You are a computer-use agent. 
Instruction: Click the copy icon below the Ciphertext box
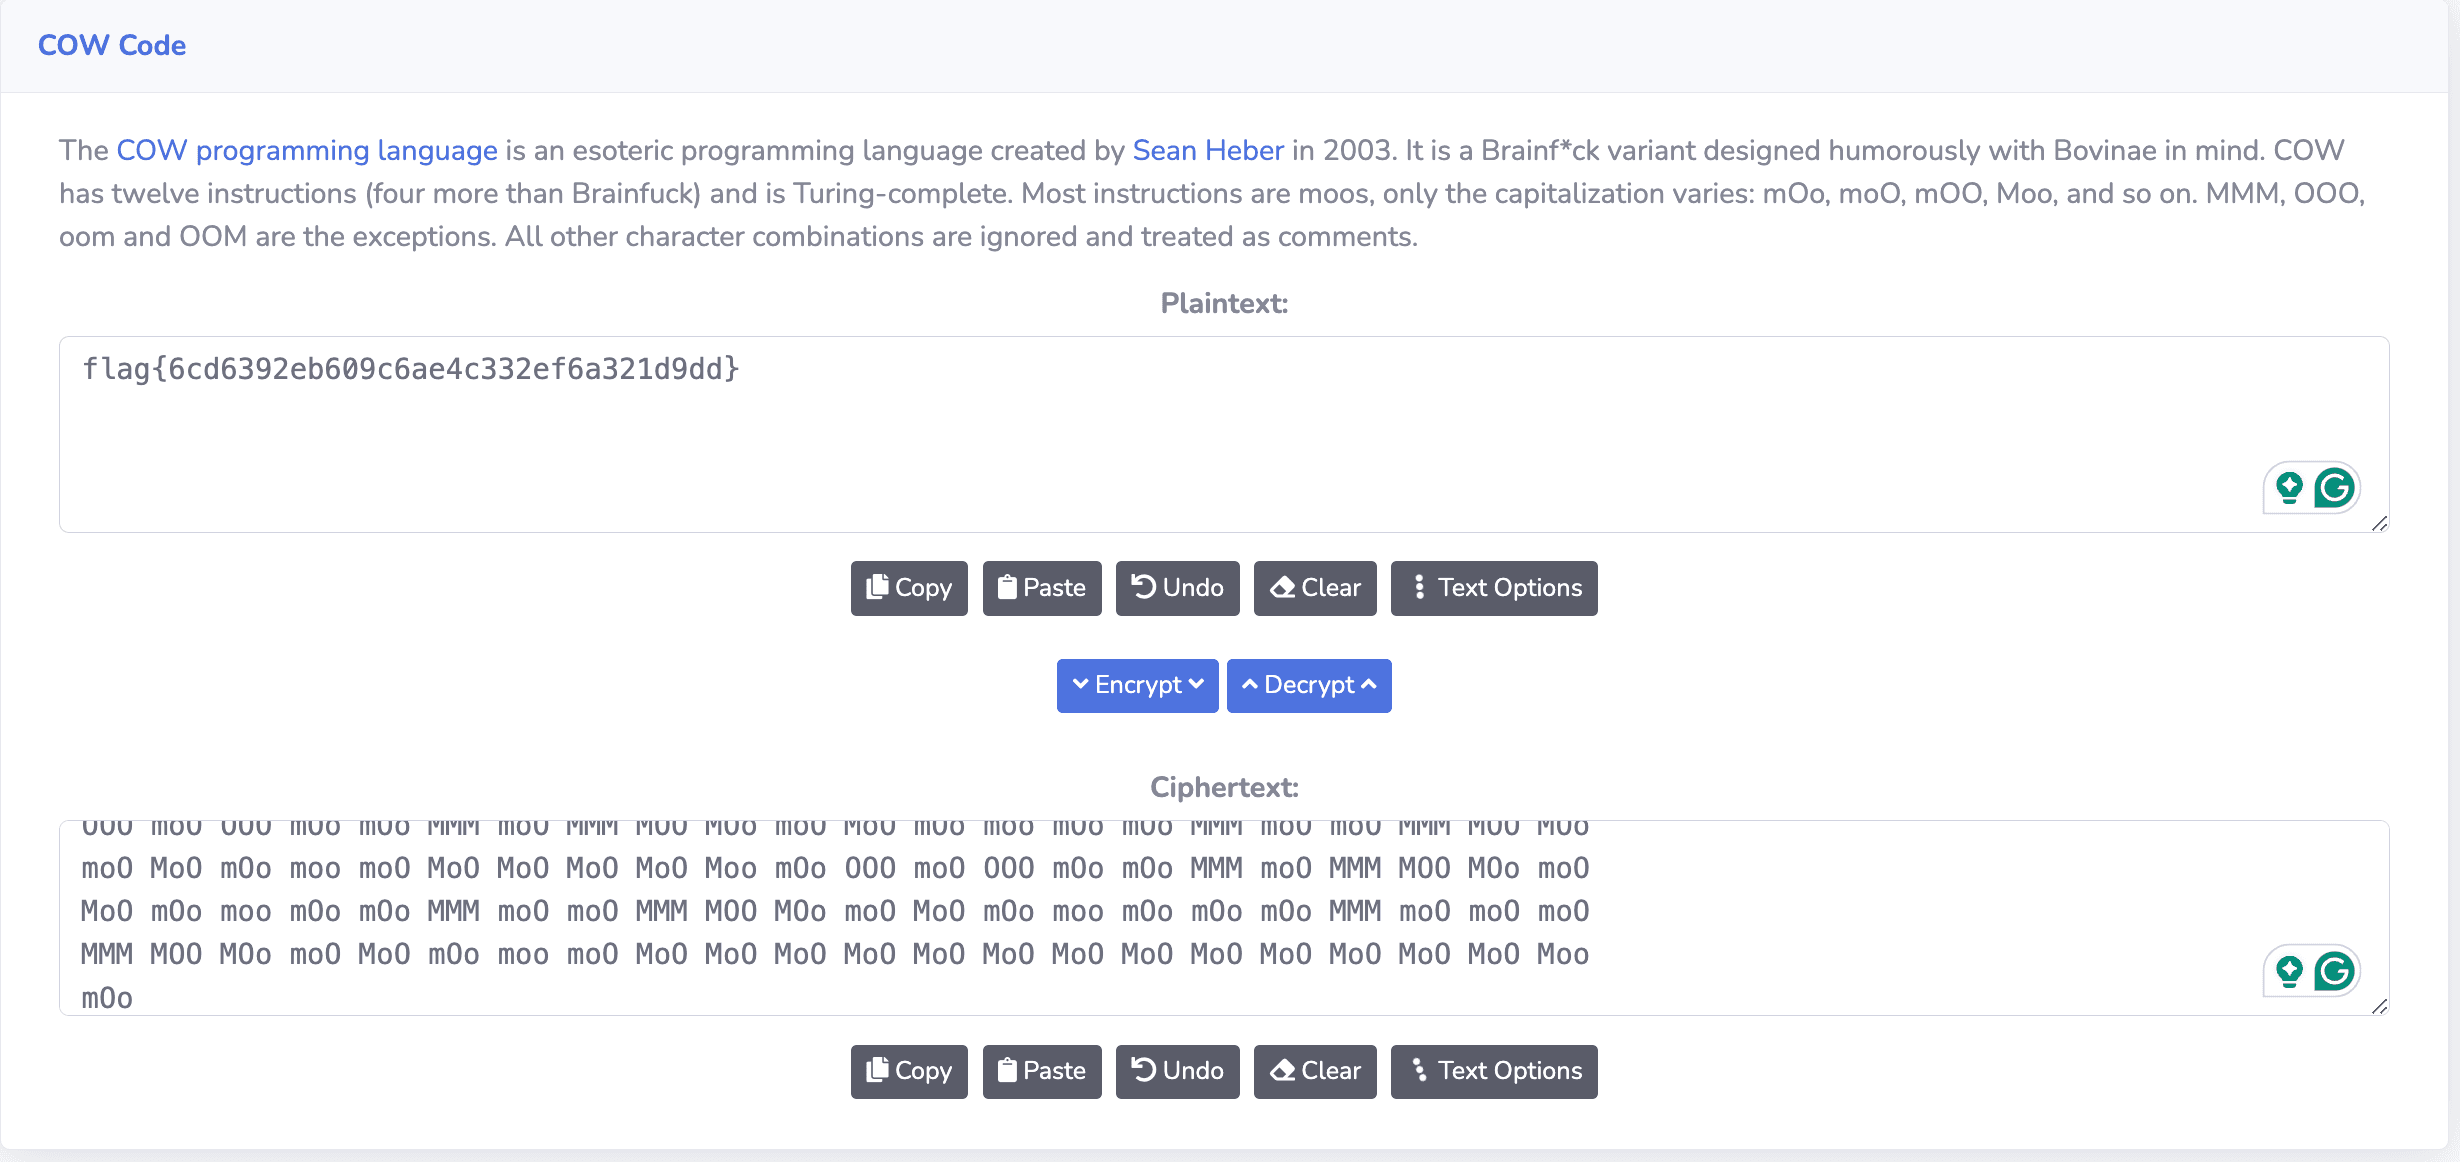pos(878,1071)
